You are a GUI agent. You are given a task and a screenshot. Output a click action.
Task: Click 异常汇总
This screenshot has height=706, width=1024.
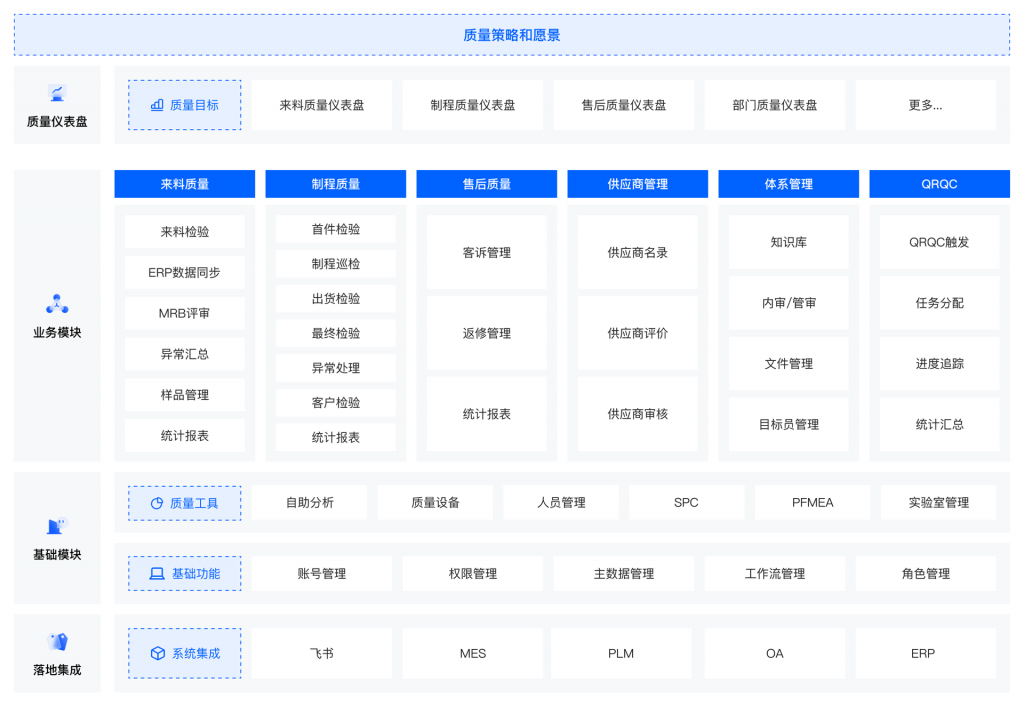click(185, 354)
